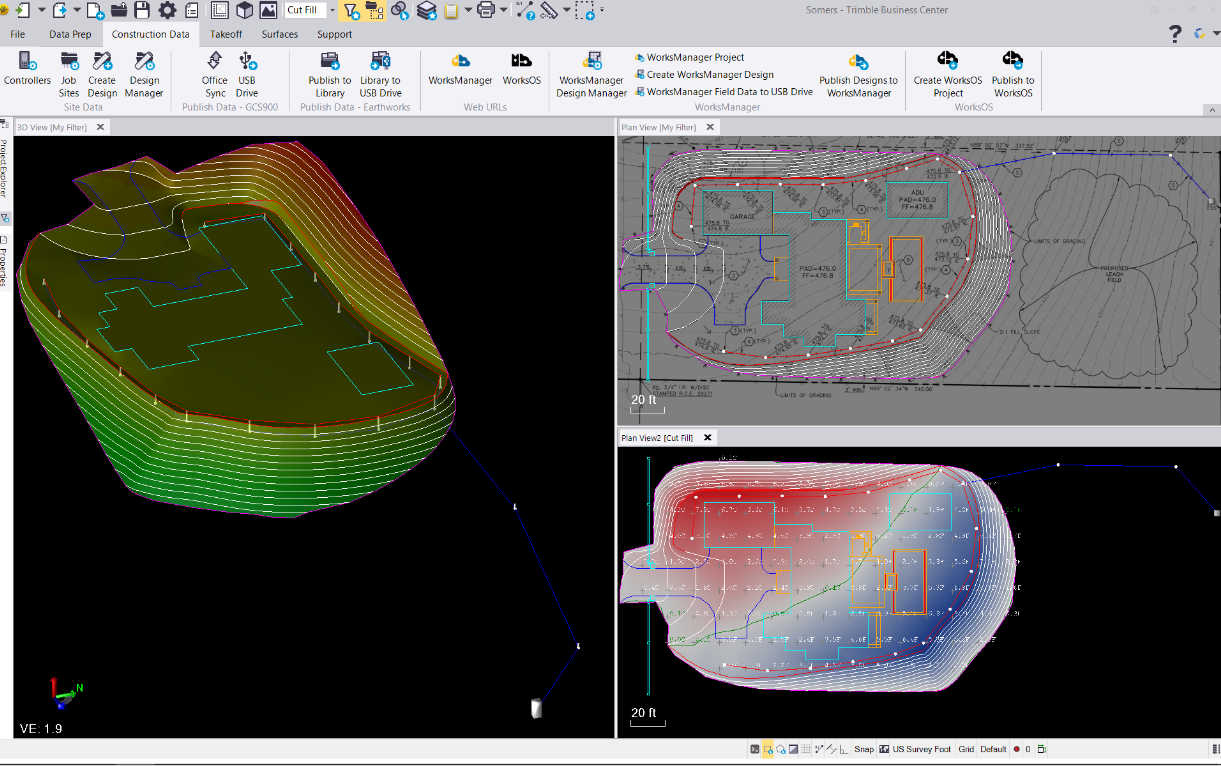Screen dimensions: 1221x766
Task: Open the Controllers panel
Action: tap(27, 75)
